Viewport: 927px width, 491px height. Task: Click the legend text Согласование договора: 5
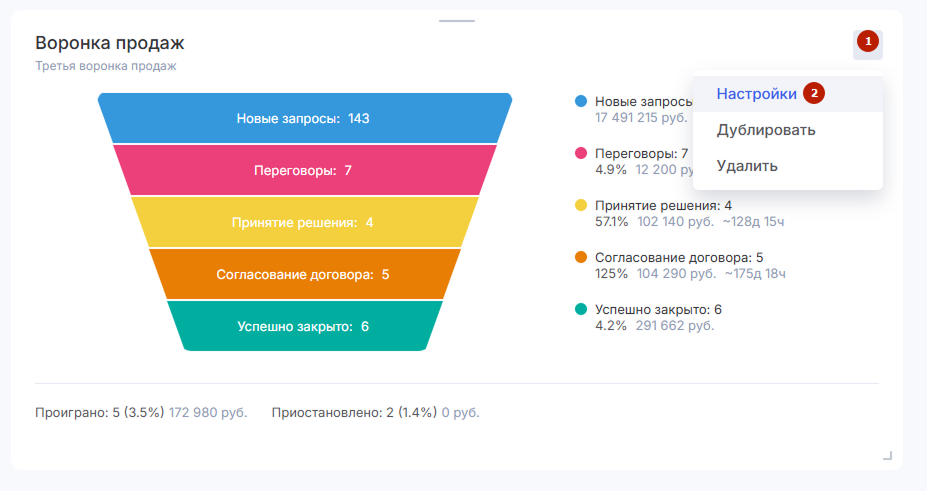[x=679, y=258]
